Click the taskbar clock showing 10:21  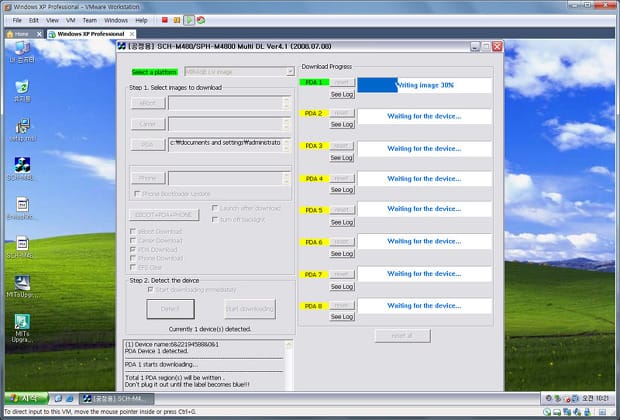[595, 398]
